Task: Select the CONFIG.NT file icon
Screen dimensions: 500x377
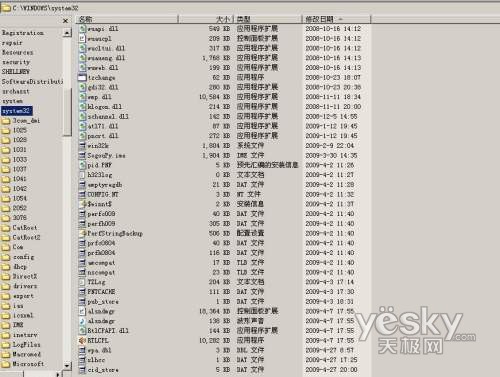Action: point(82,194)
